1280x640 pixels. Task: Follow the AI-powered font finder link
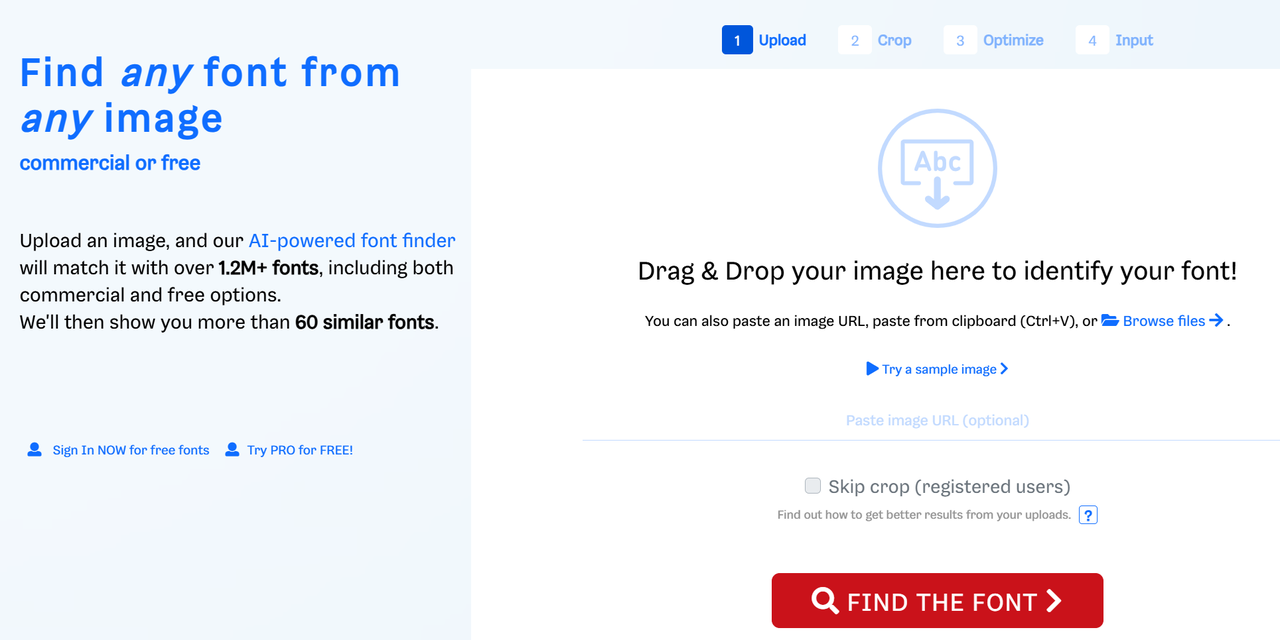click(x=352, y=240)
